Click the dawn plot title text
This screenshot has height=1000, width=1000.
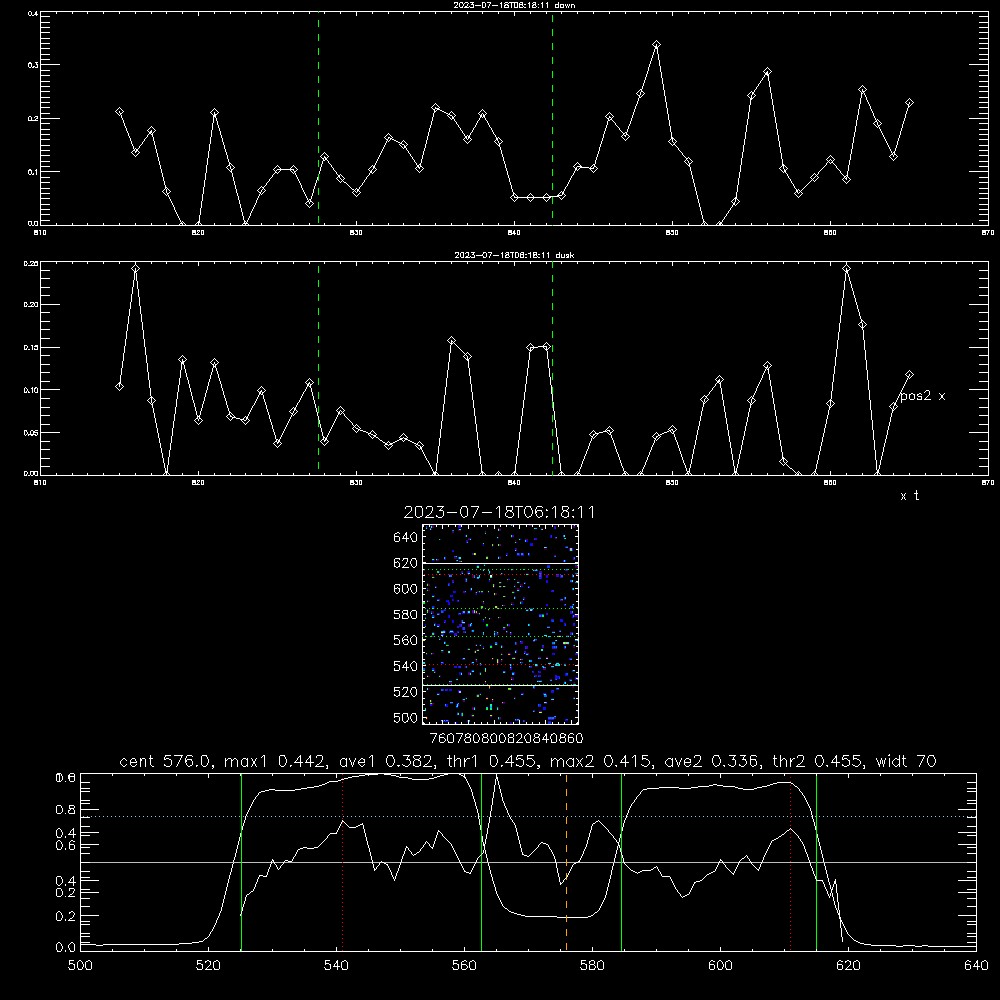[x=514, y=5]
